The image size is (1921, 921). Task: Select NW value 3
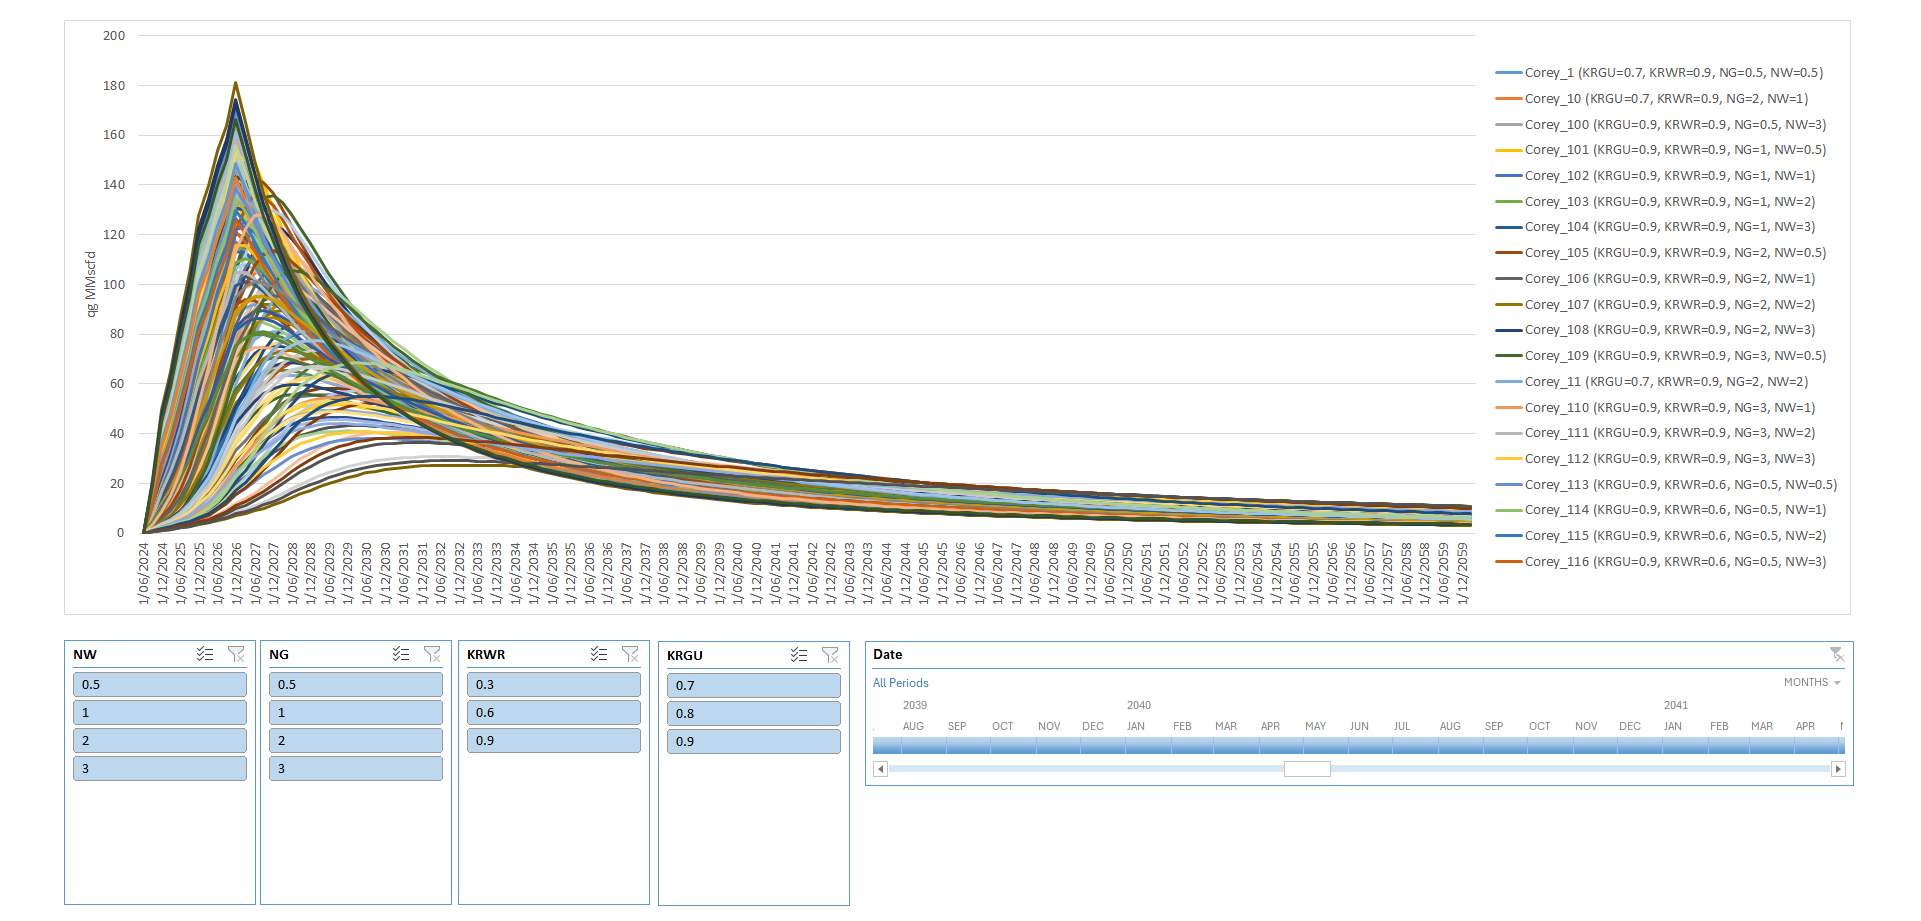point(160,768)
